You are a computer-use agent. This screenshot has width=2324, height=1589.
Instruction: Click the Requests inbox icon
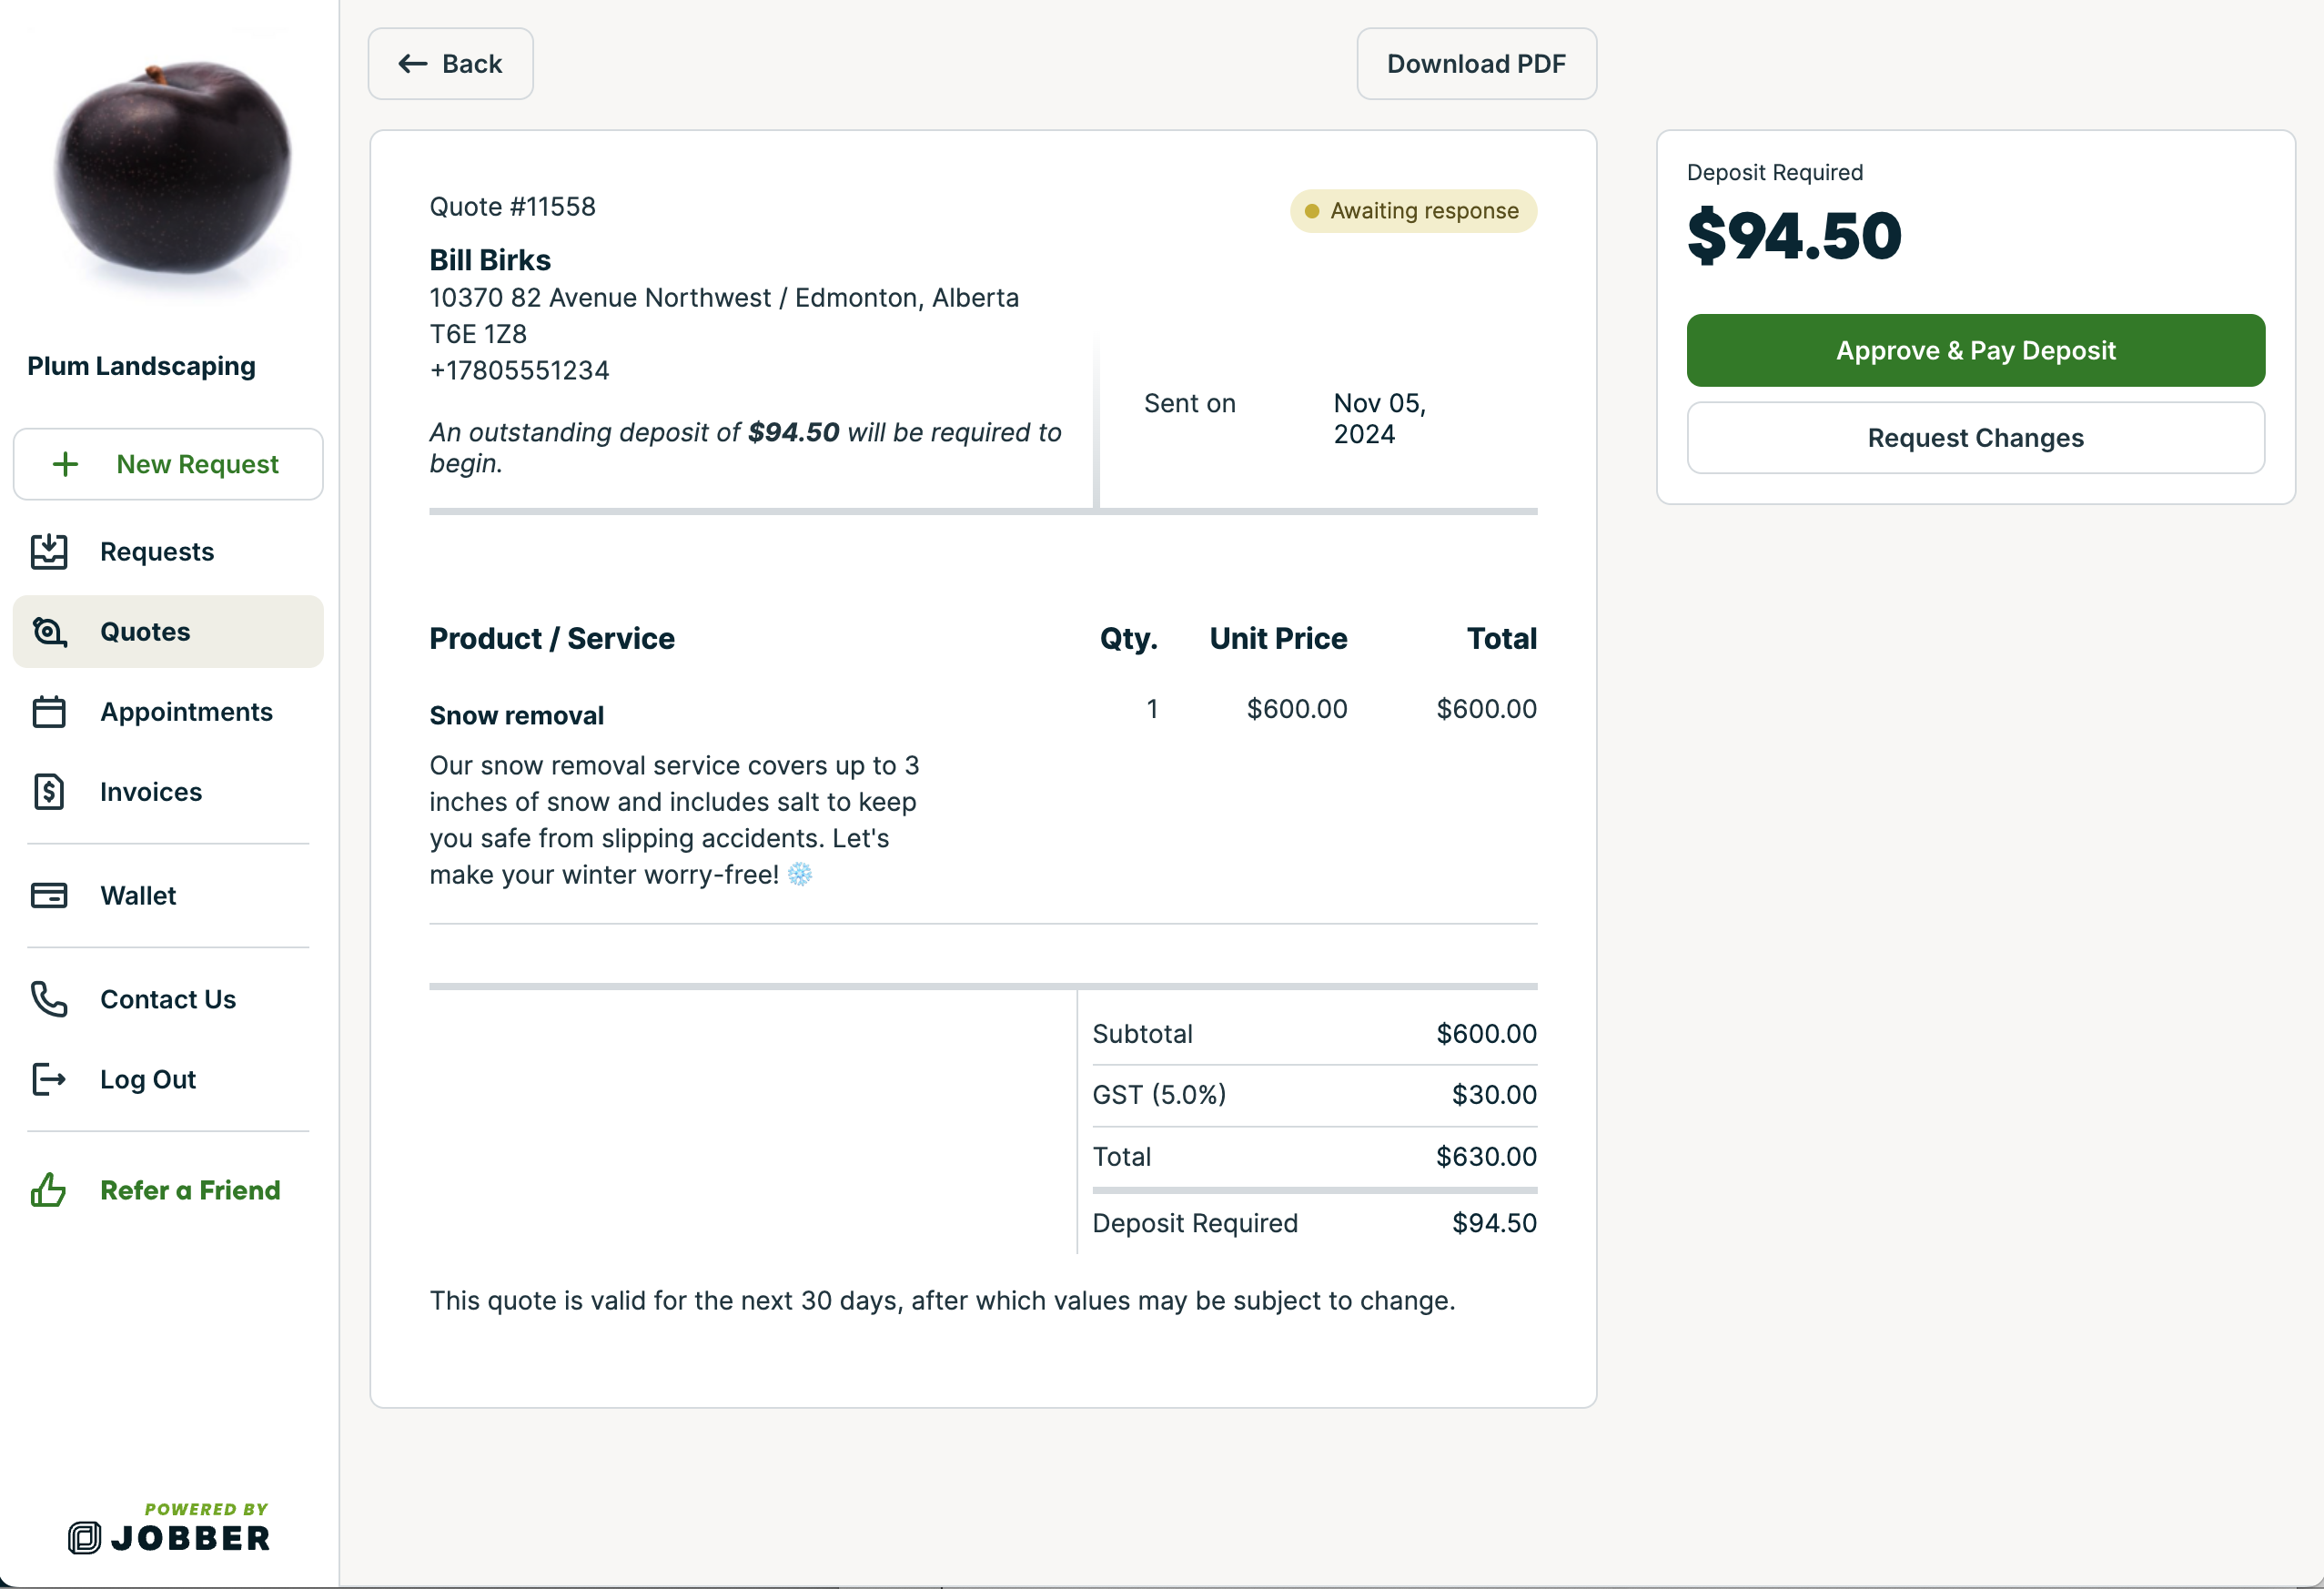click(x=49, y=552)
